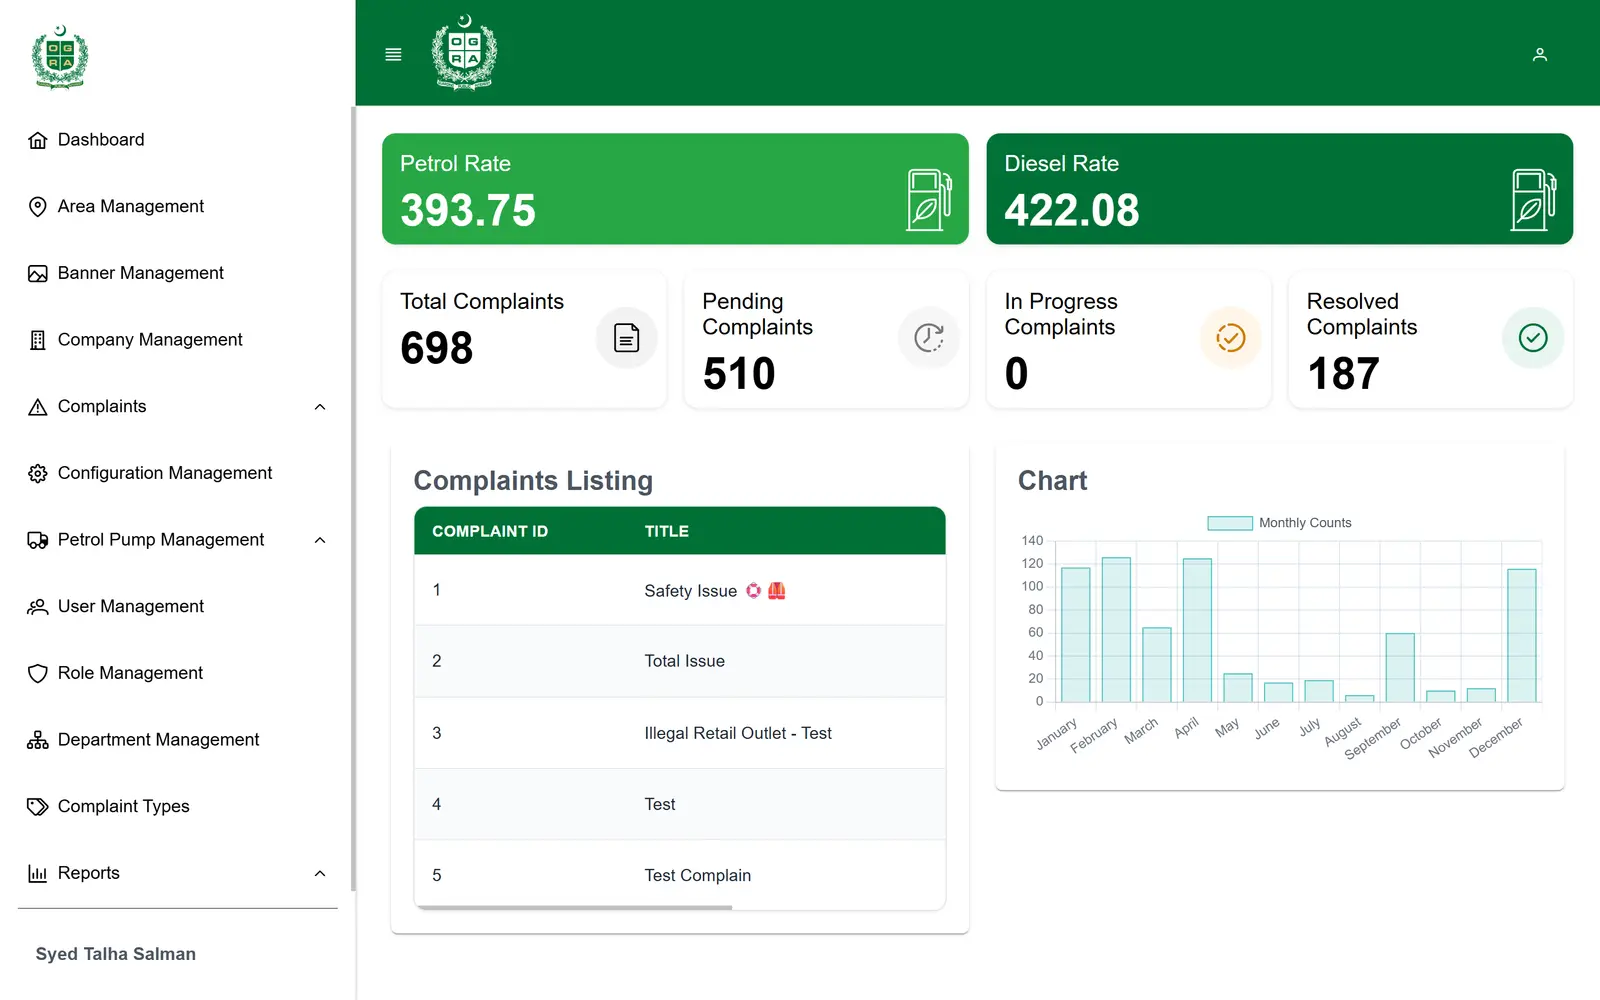Click the Department Management hierarchy icon
Image resolution: width=1600 pixels, height=1000 pixels.
coord(38,740)
